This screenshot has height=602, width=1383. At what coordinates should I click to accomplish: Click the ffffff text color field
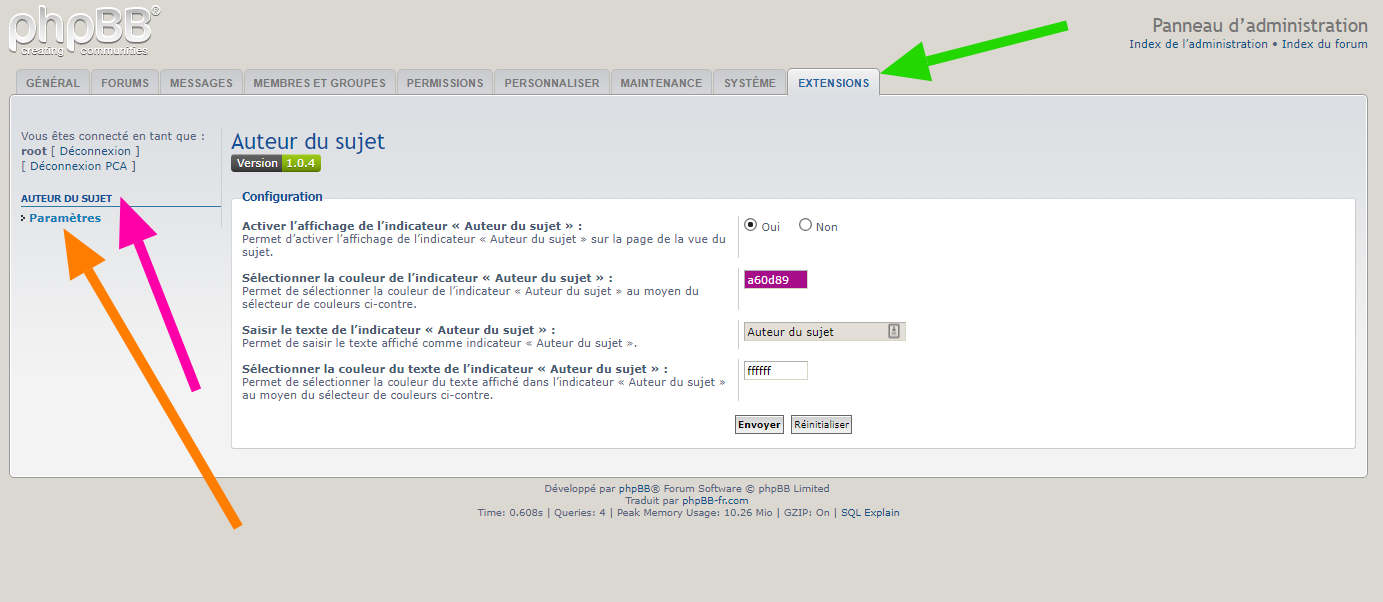click(775, 371)
